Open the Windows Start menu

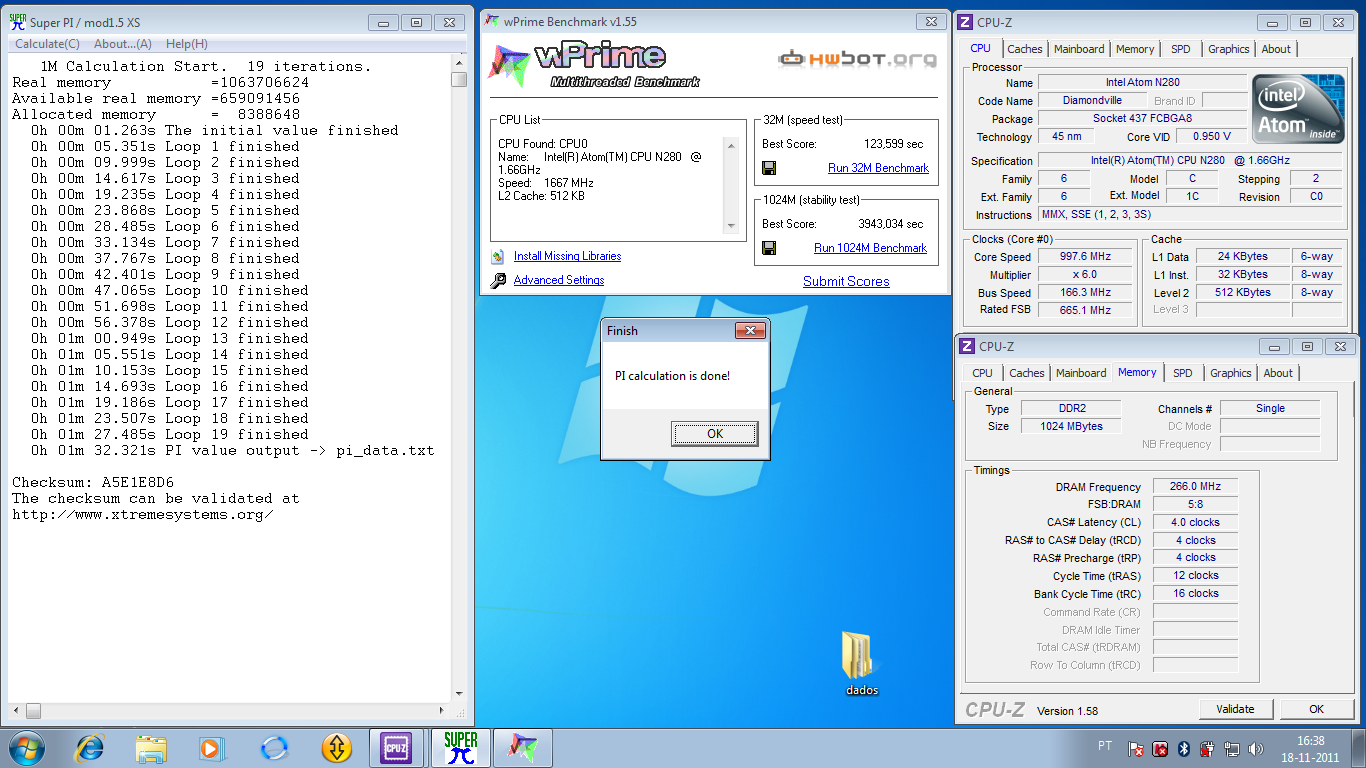25,748
